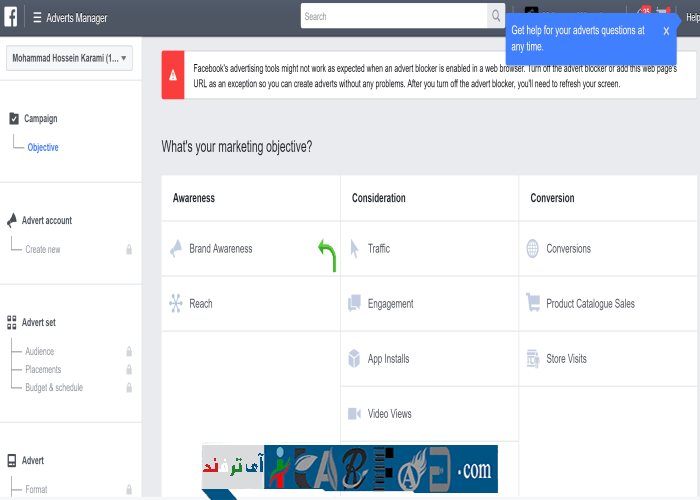Open Placements under Advert set
Screen dimensions: 700x500
tap(43, 369)
